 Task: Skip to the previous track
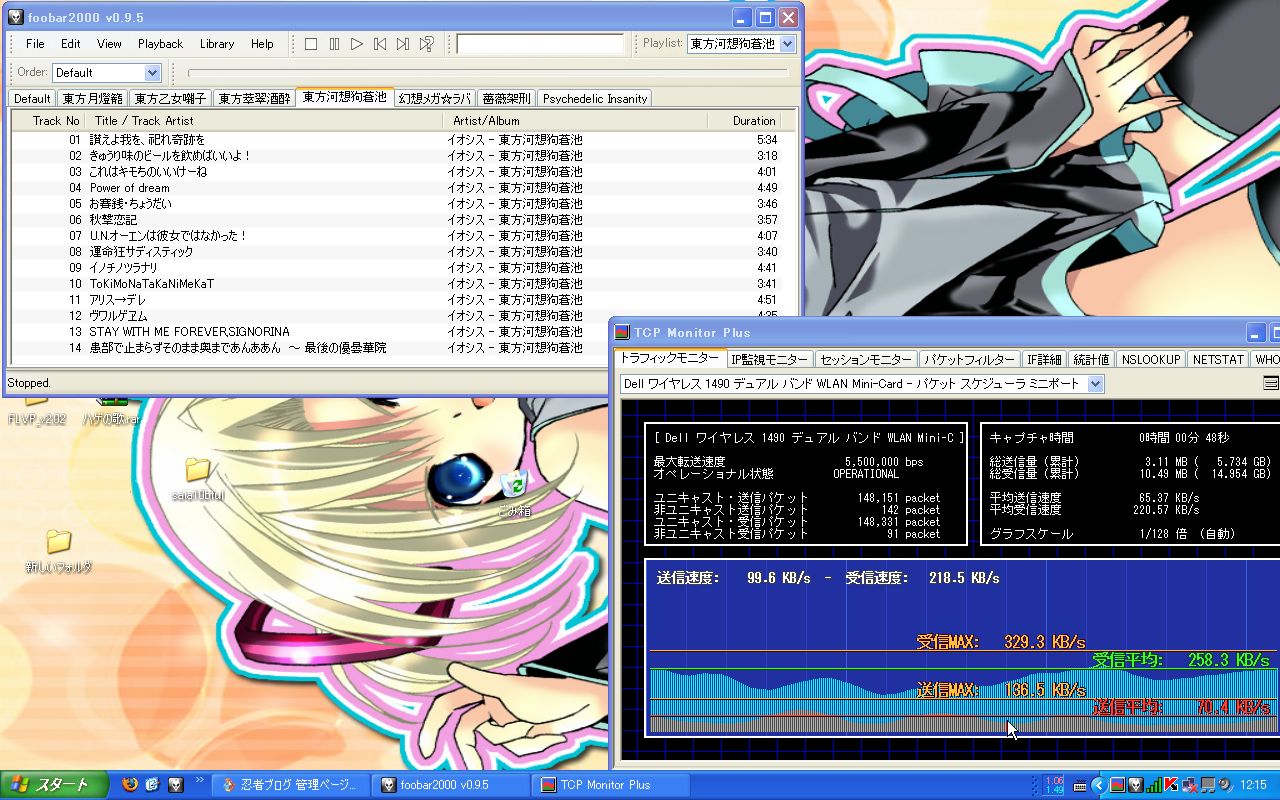pyautogui.click(x=380, y=44)
